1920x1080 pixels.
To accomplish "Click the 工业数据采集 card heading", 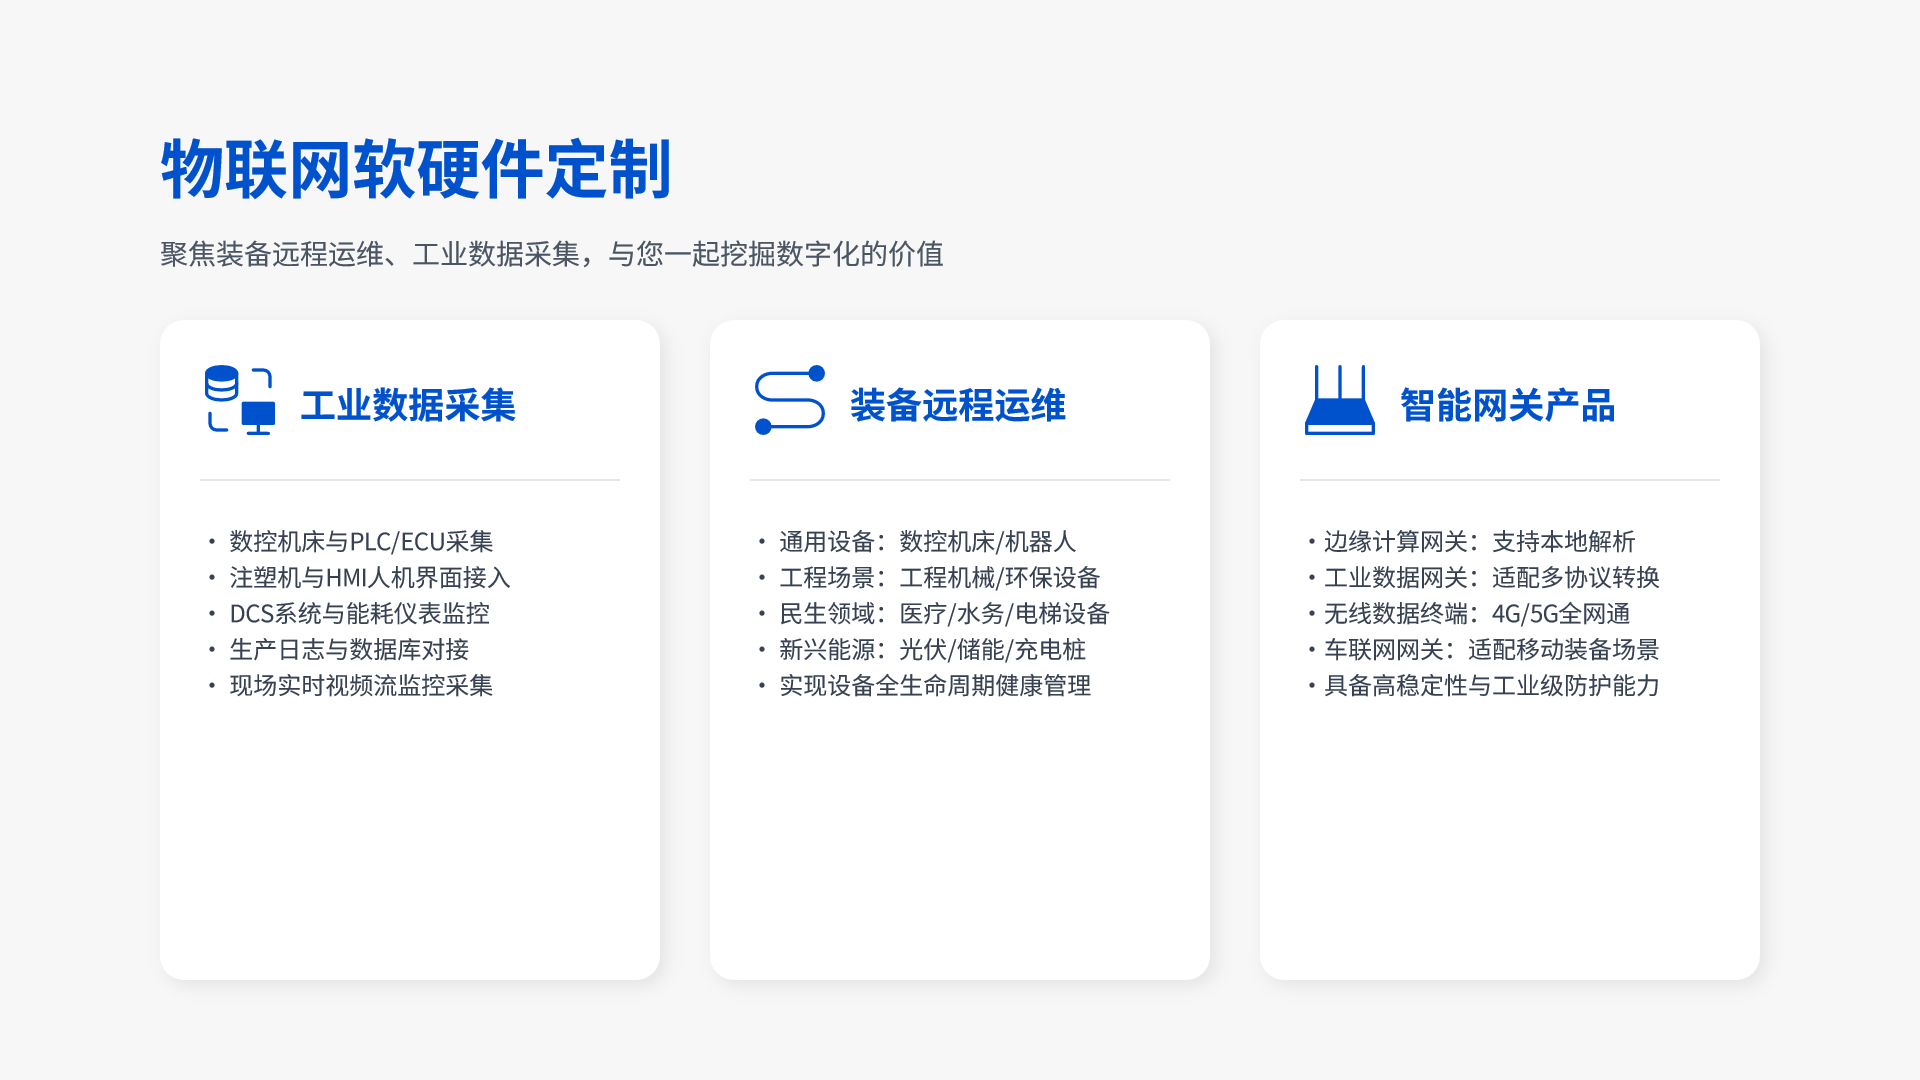I will coord(409,406).
